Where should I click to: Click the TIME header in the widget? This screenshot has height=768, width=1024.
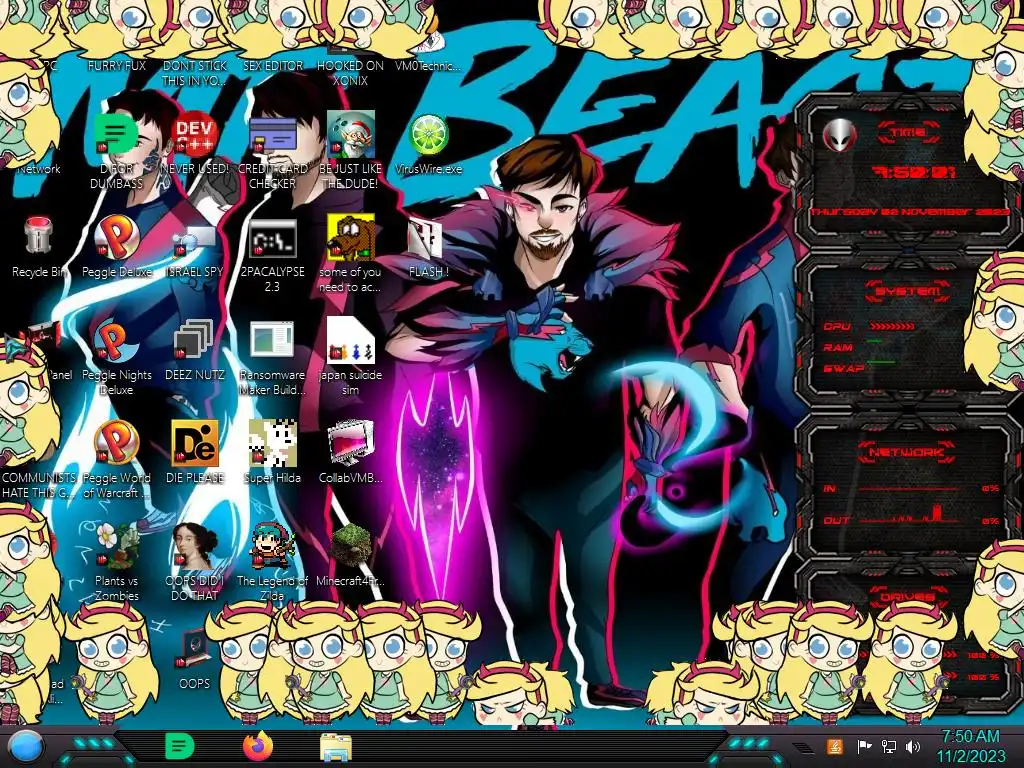point(908,133)
